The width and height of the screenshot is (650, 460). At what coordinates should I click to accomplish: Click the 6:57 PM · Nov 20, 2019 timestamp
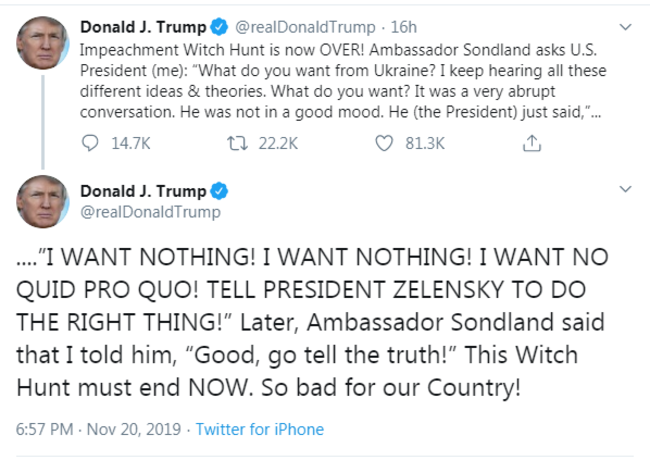coord(99,429)
